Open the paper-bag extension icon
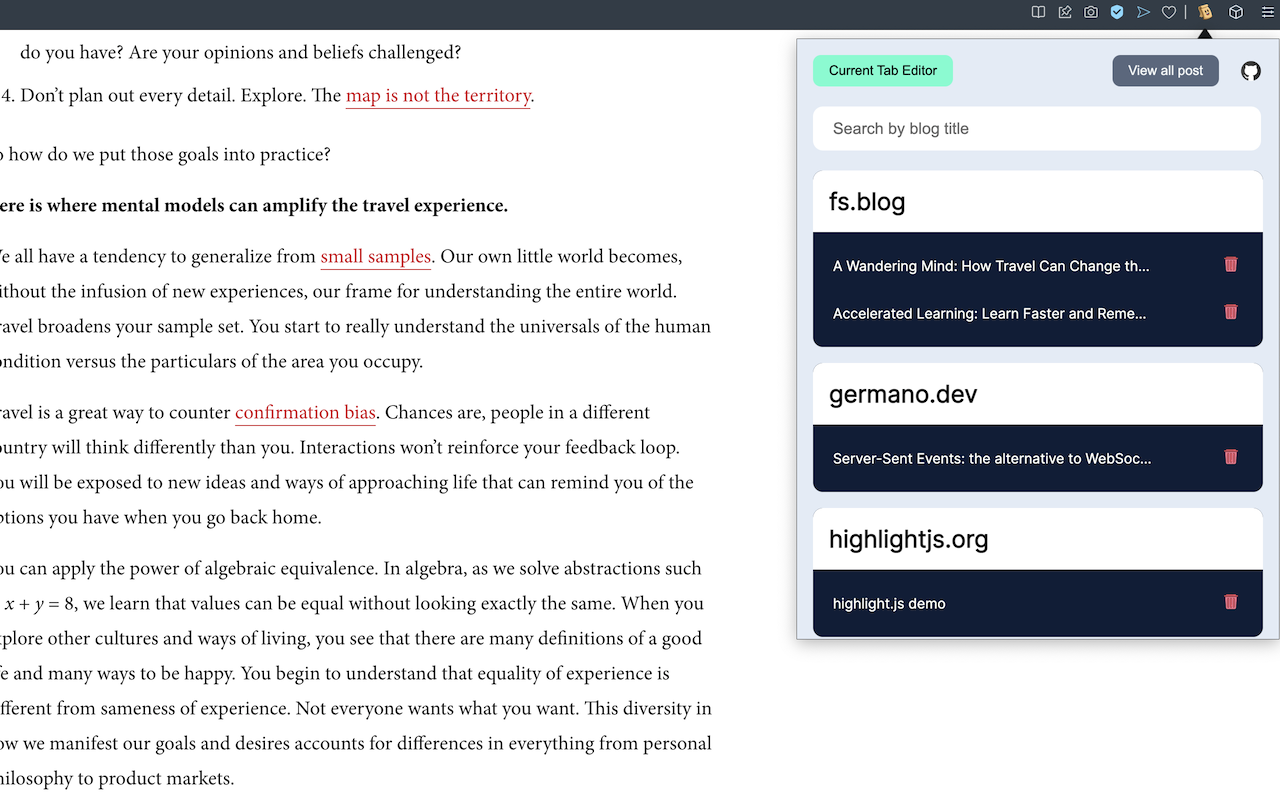Image resolution: width=1280 pixels, height=800 pixels. click(1205, 12)
